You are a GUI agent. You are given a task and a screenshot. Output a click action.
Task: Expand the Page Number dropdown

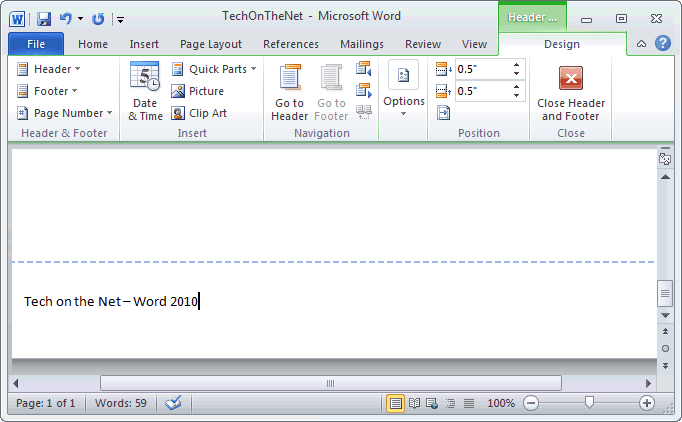(64, 113)
